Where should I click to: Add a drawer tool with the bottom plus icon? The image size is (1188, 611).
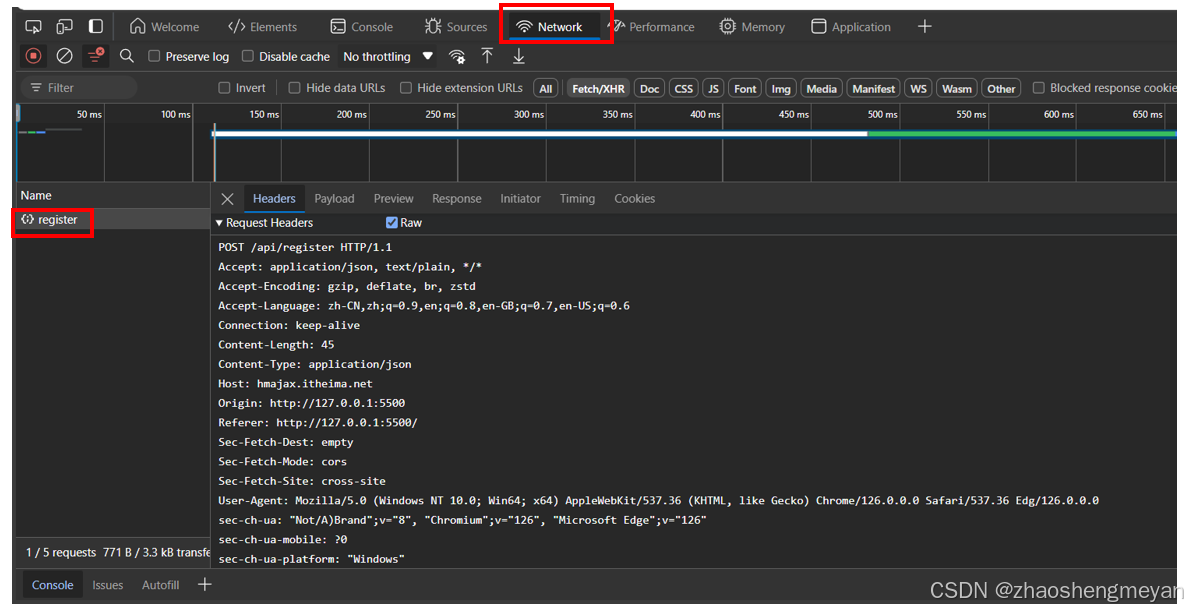point(205,584)
